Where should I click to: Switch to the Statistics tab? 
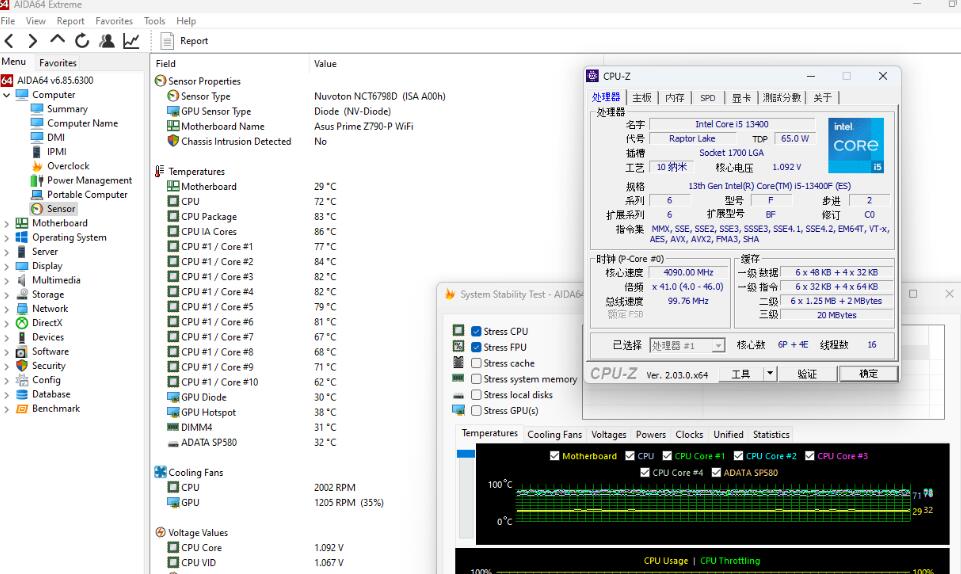tap(771, 434)
